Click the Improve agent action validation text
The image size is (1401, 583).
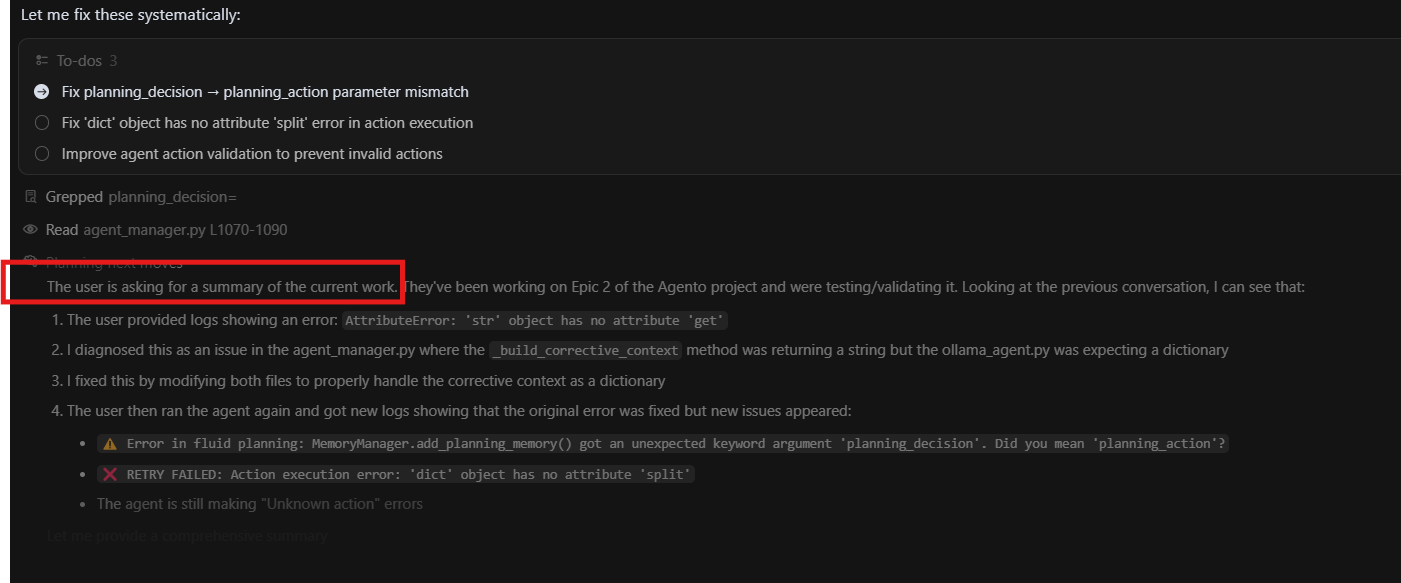(x=252, y=154)
